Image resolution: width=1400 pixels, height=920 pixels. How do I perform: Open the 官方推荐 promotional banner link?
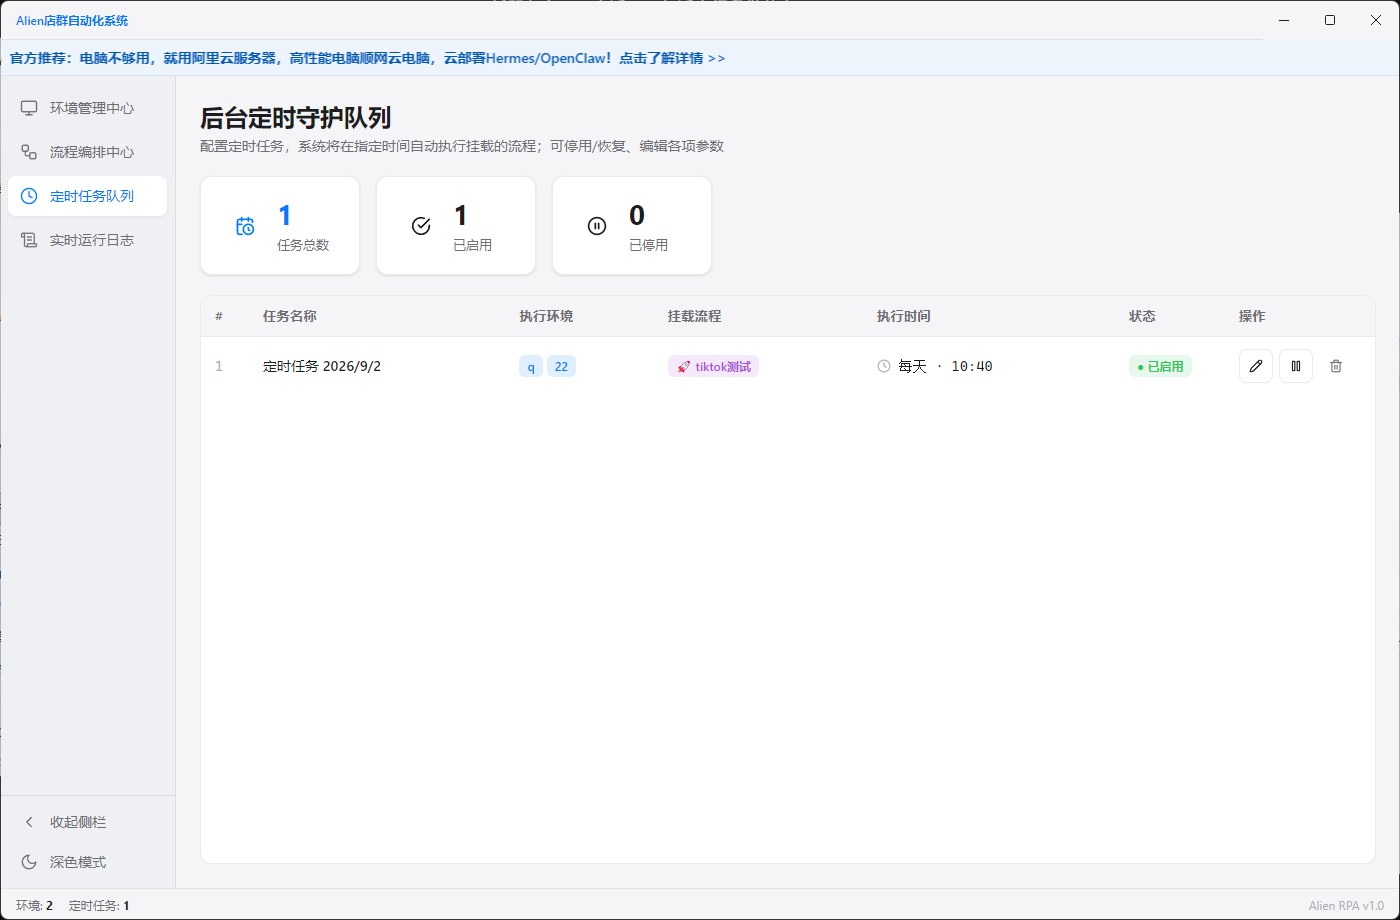coord(367,58)
